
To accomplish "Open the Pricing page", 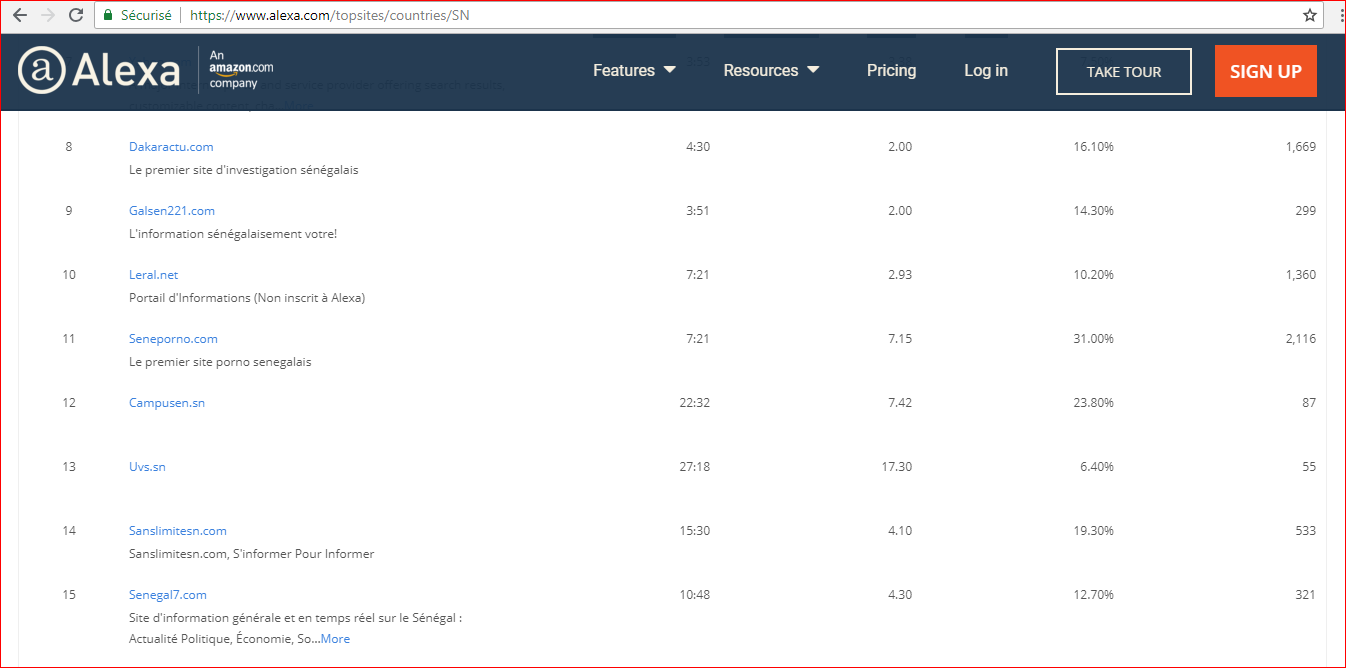I will click(891, 70).
